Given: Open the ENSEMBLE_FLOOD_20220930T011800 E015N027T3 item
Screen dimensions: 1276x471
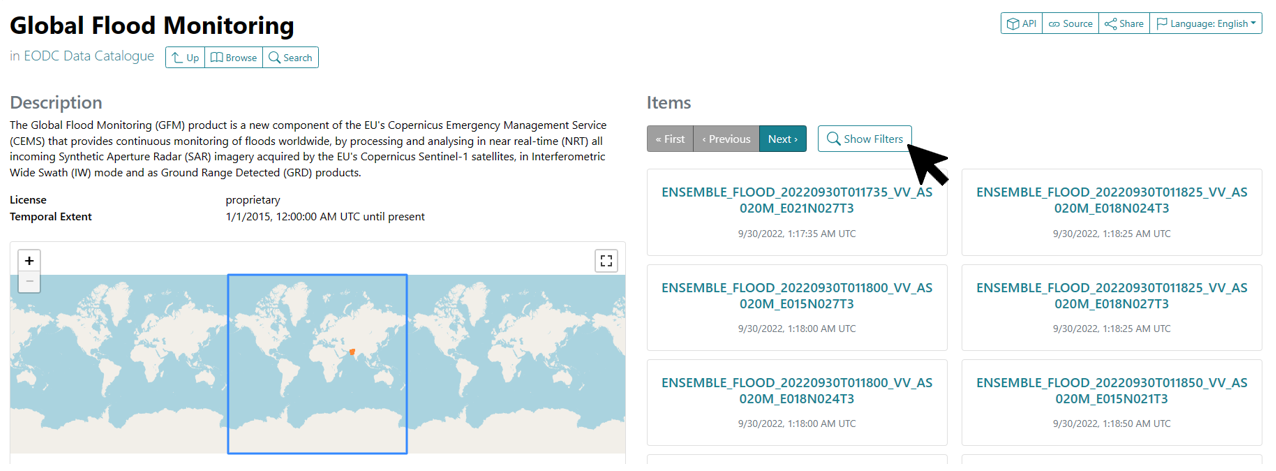Looking at the screenshot, I should pos(797,296).
